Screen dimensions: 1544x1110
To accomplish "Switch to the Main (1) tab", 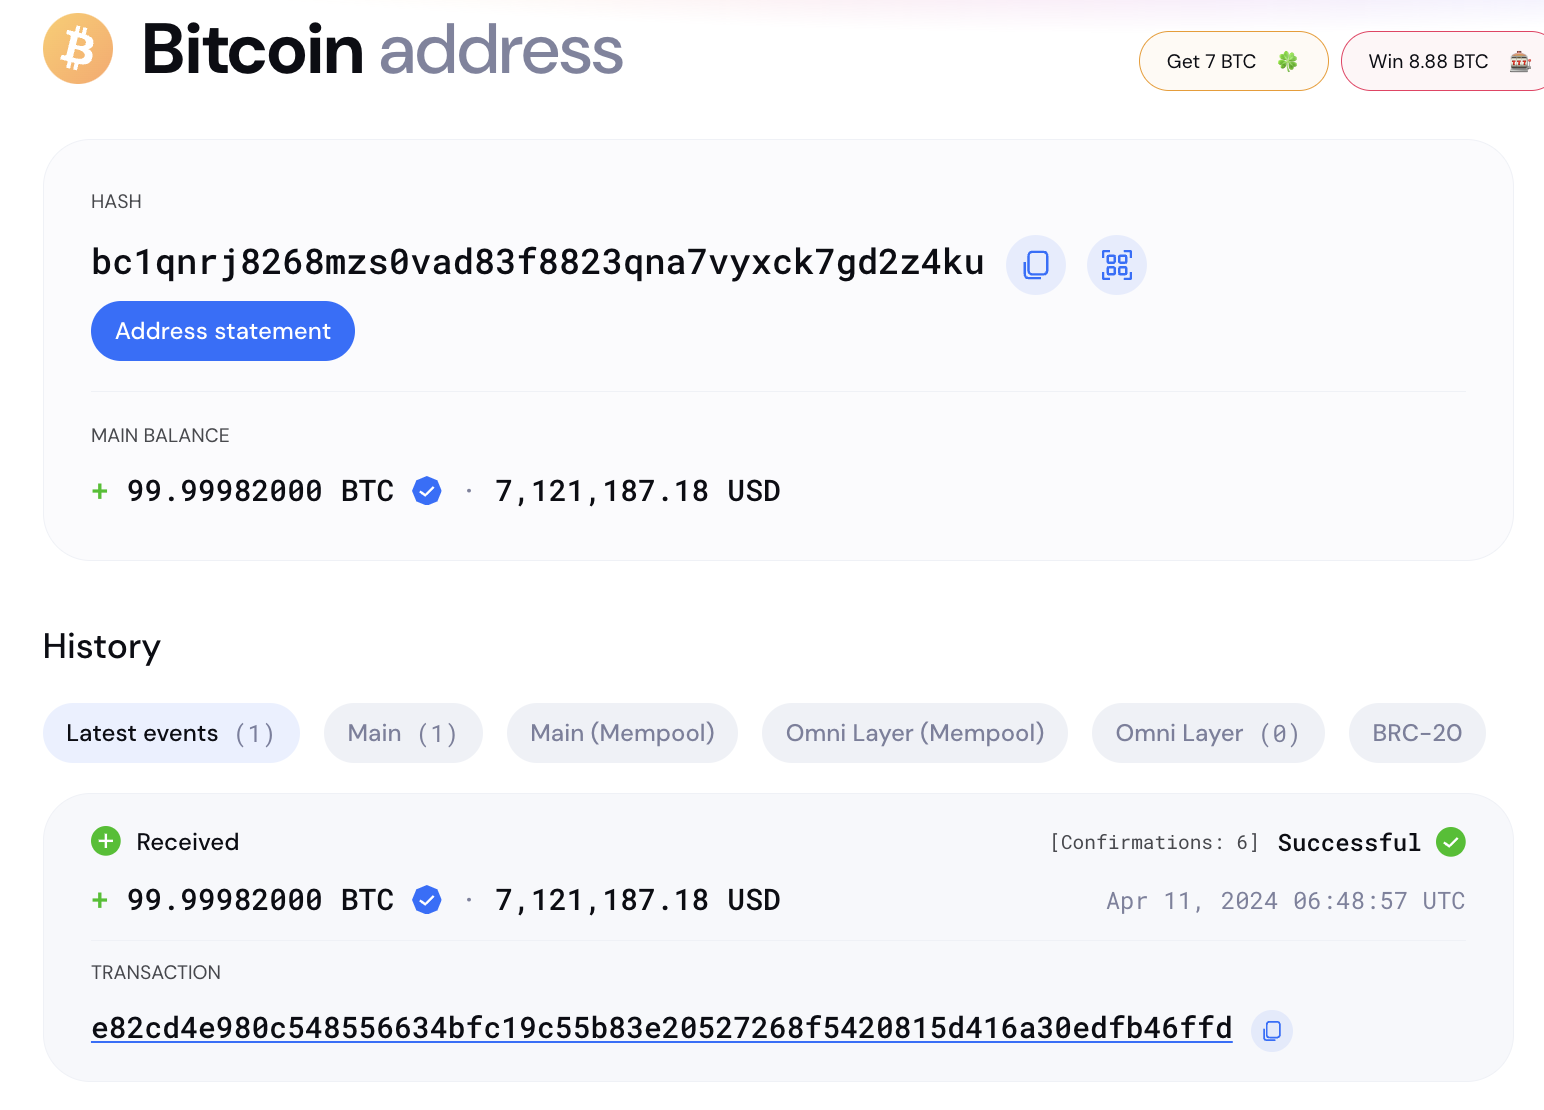I will click(x=403, y=733).
